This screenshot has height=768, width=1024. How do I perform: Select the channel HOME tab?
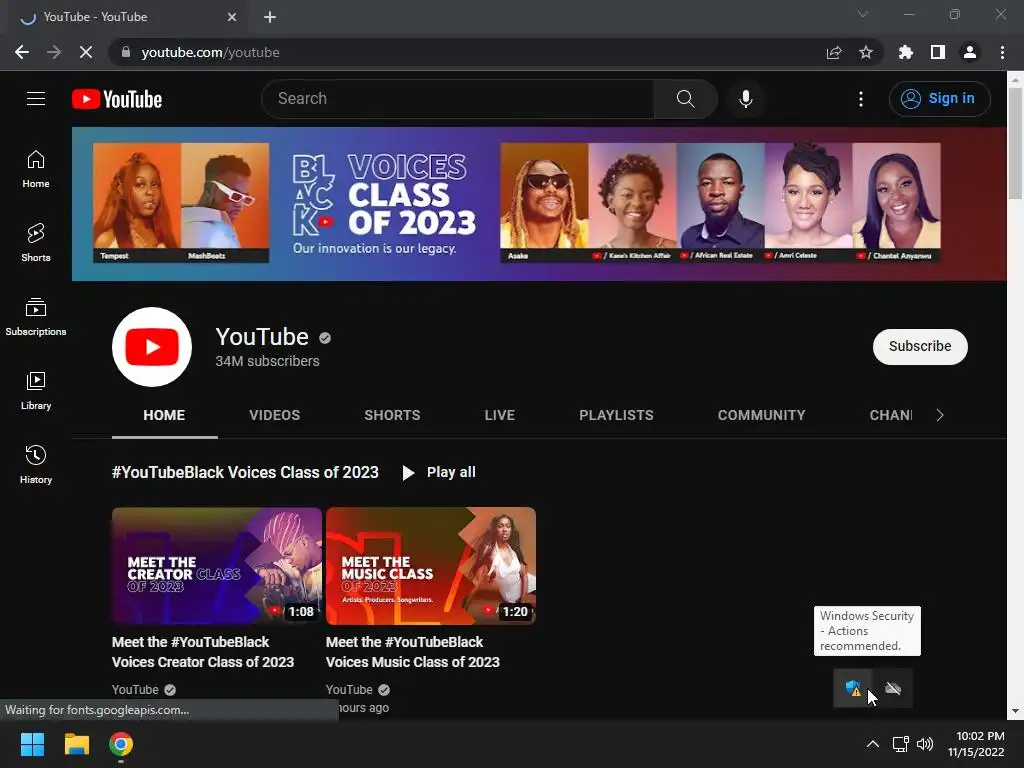pos(164,415)
